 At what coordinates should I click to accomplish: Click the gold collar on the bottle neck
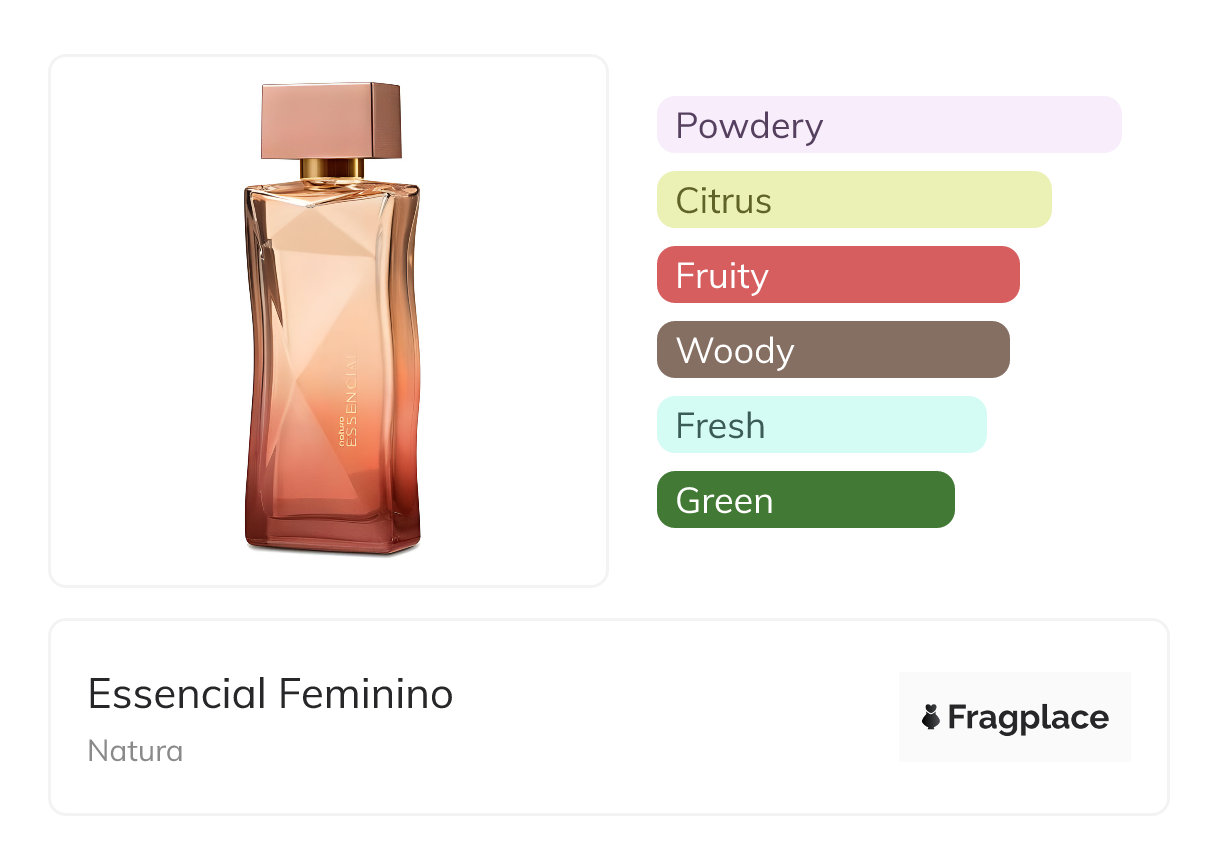point(332,167)
